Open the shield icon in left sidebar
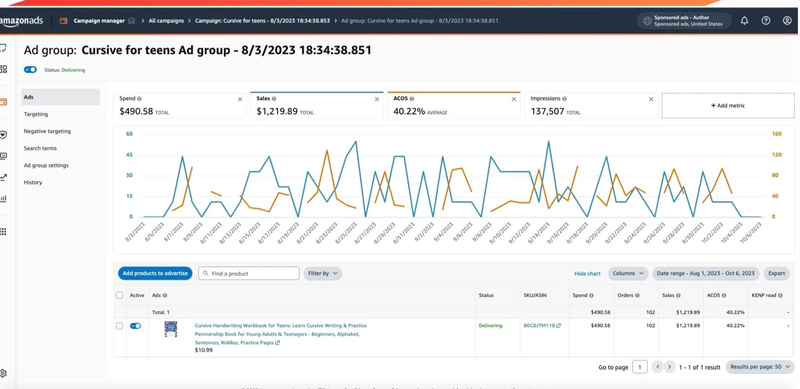The image size is (800, 389). [3, 135]
